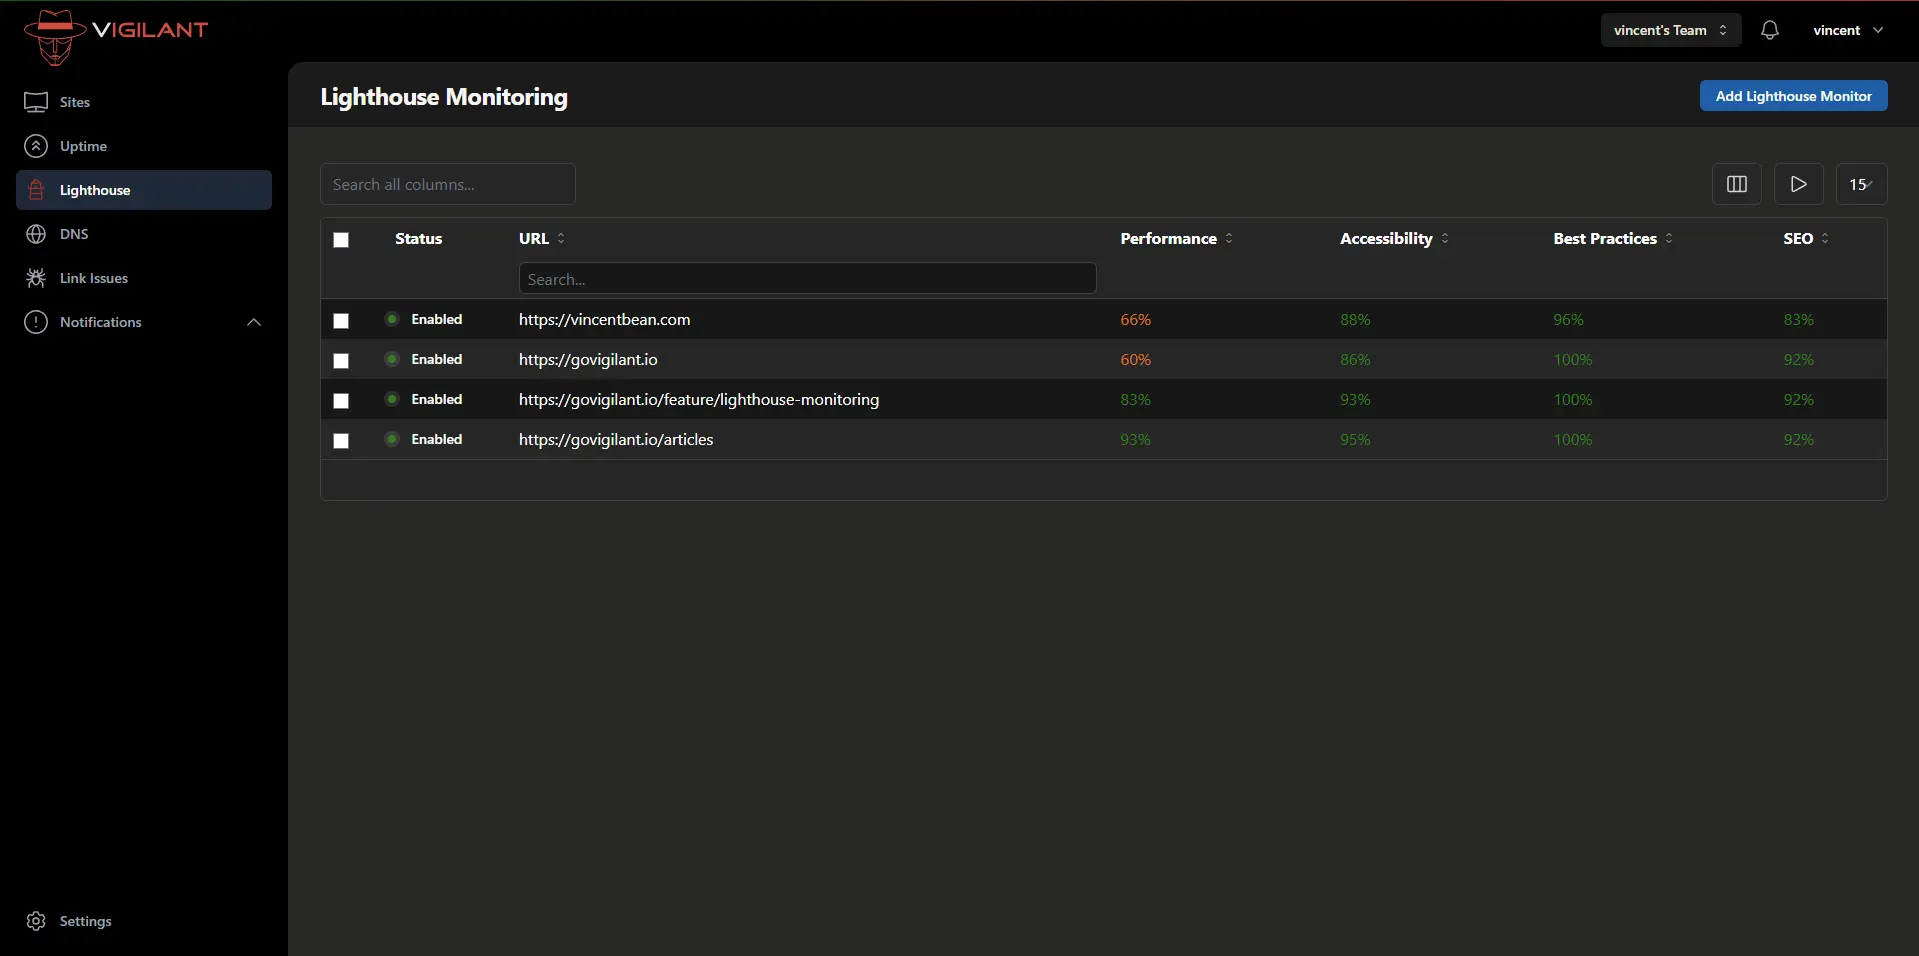
Task: Click the Link Issues bug icon
Action: point(36,278)
